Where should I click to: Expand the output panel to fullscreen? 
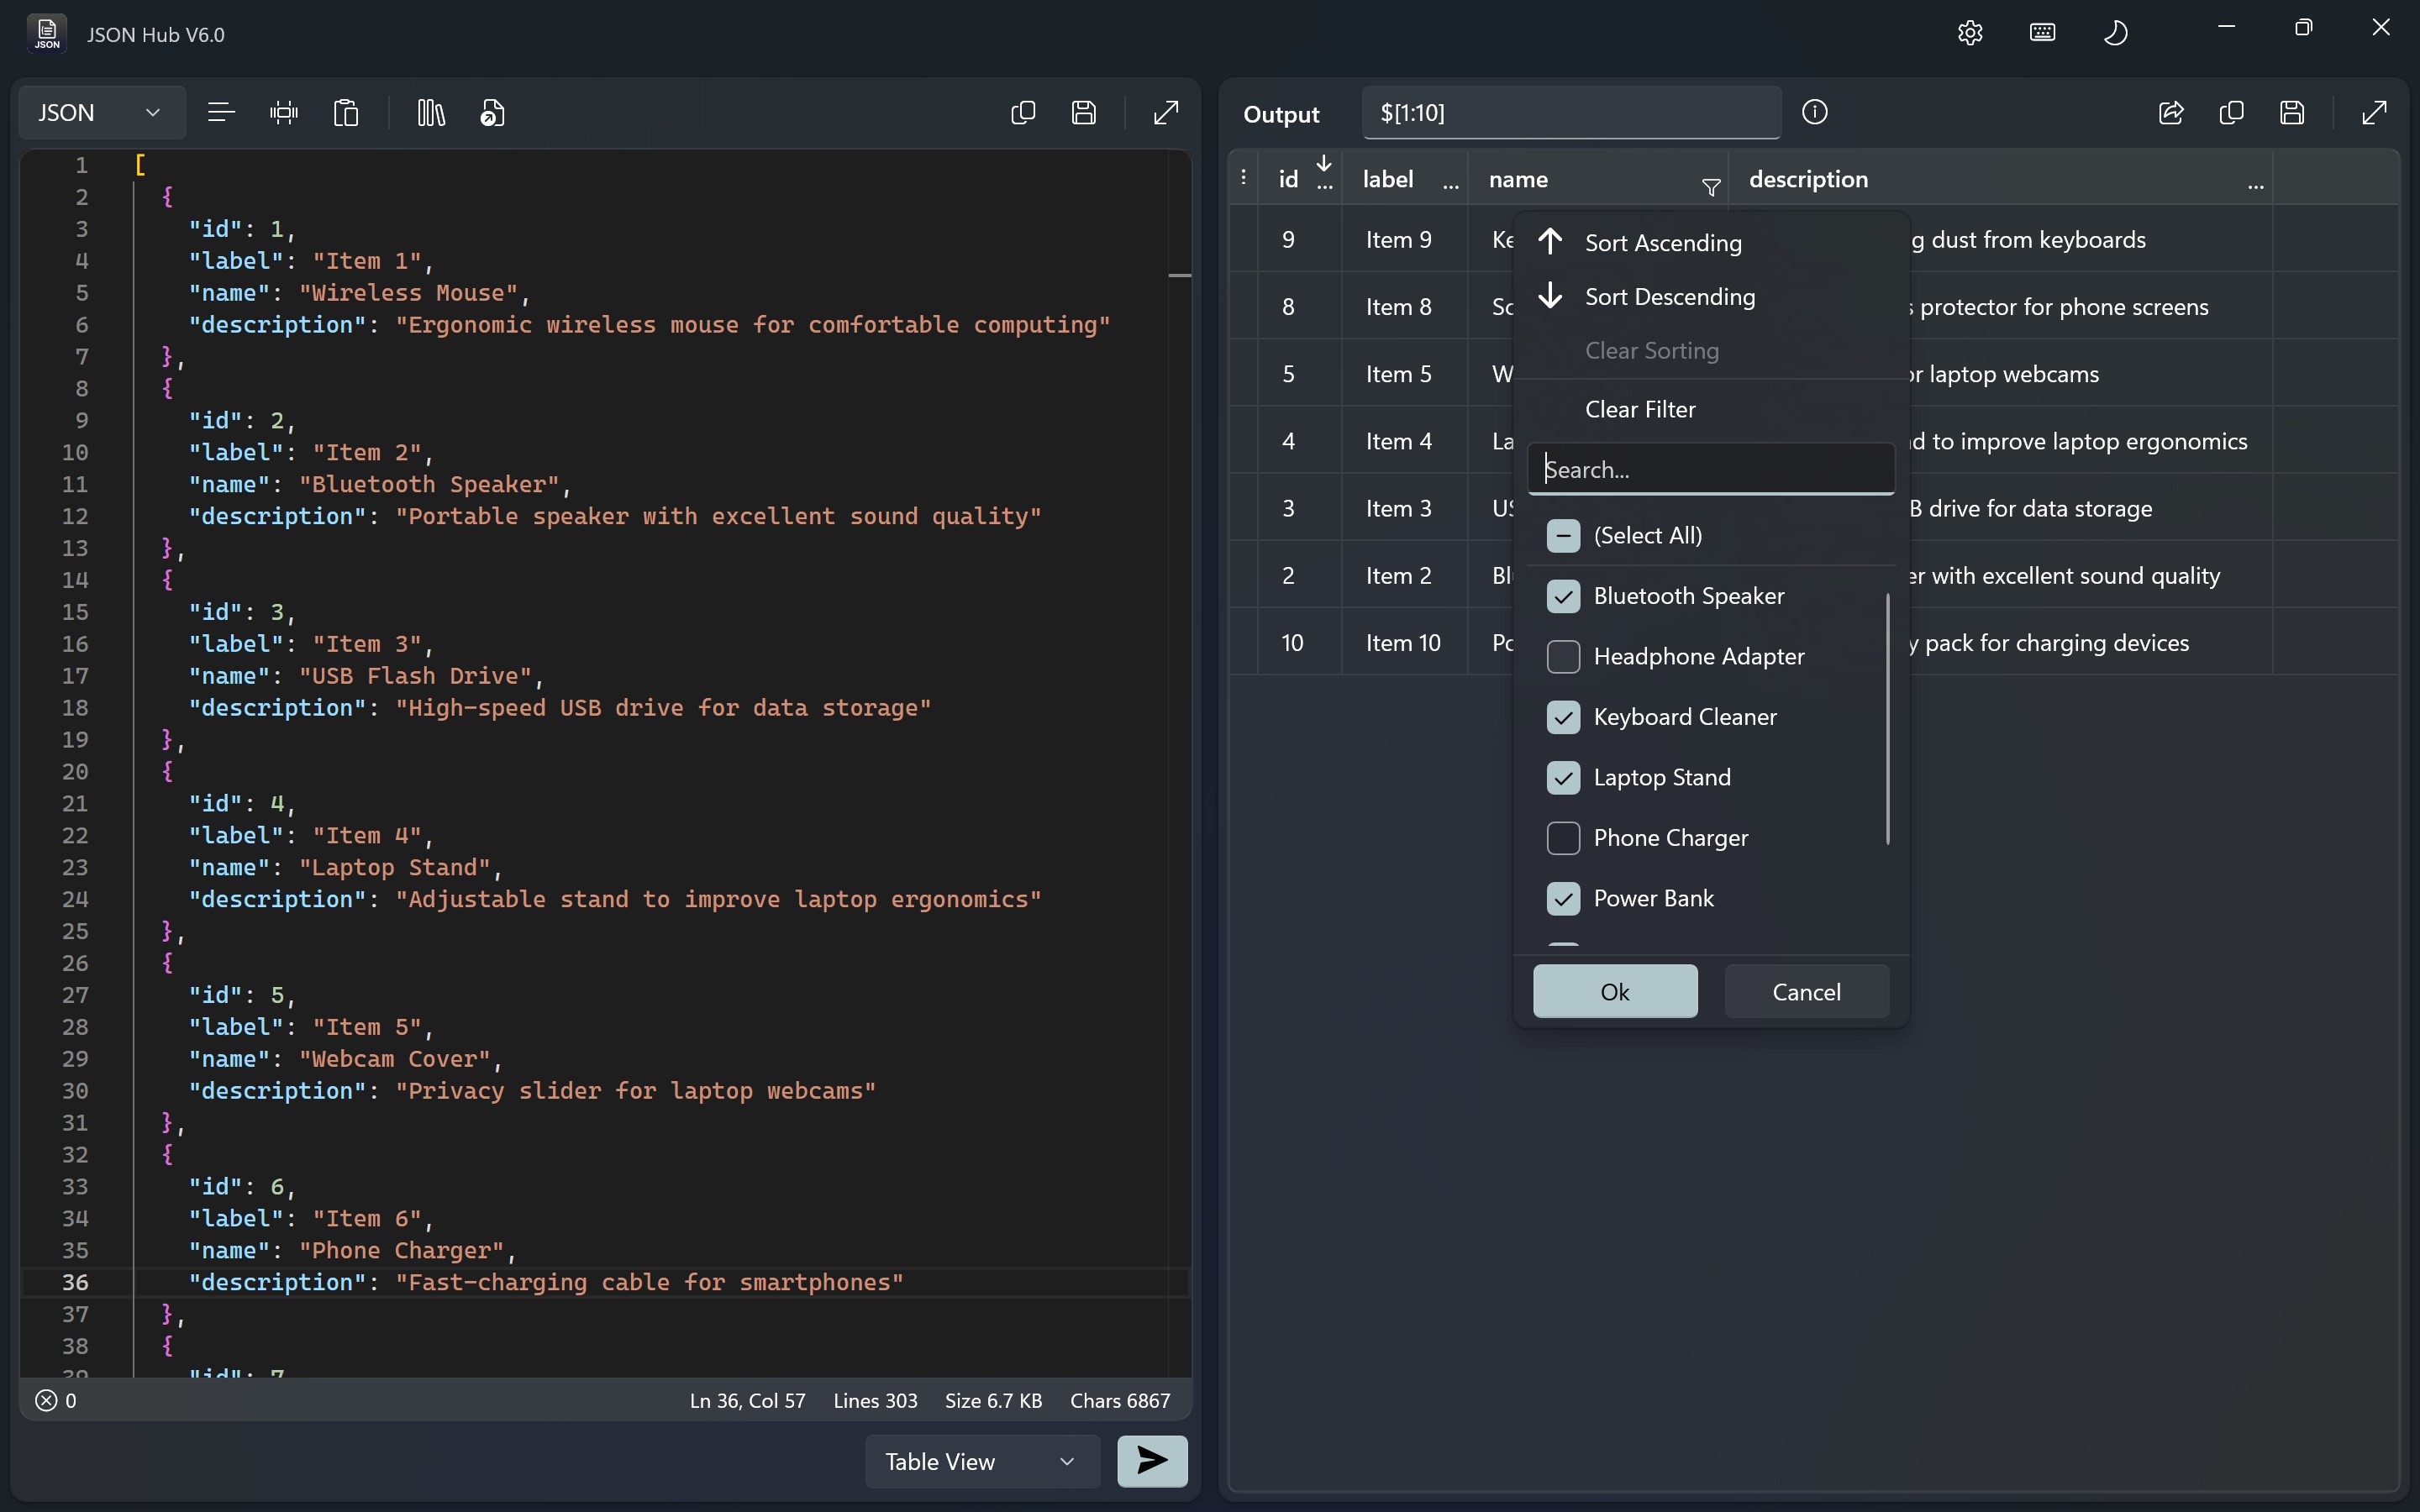coord(2374,113)
